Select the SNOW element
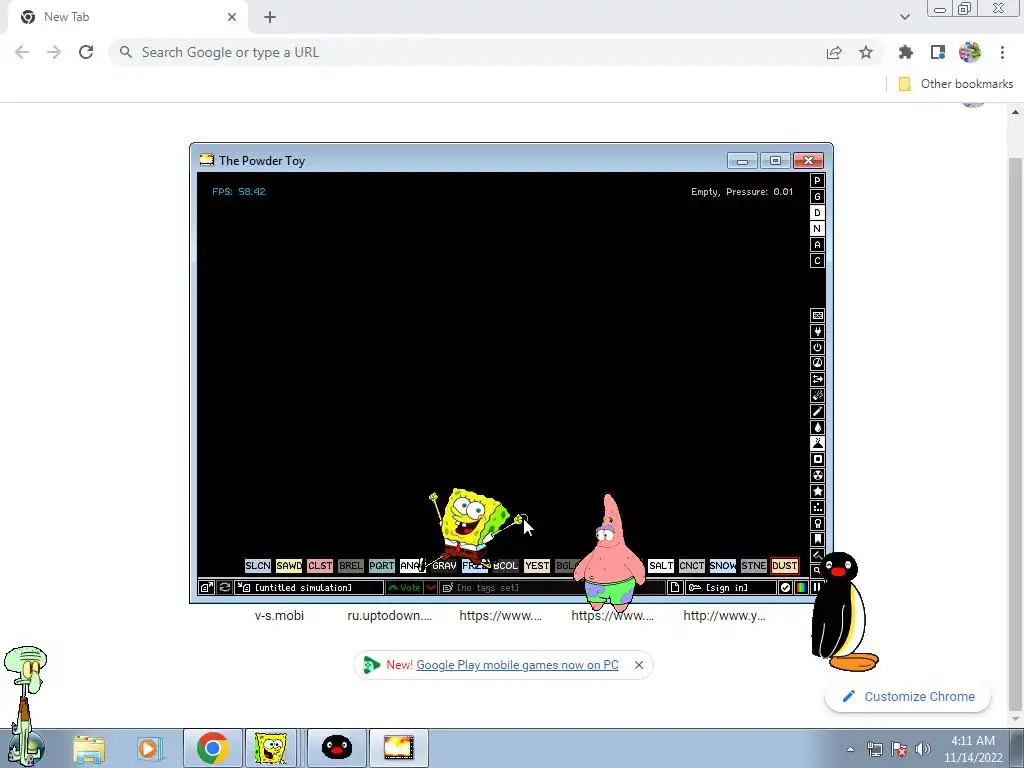This screenshot has height=768, width=1024. click(723, 566)
